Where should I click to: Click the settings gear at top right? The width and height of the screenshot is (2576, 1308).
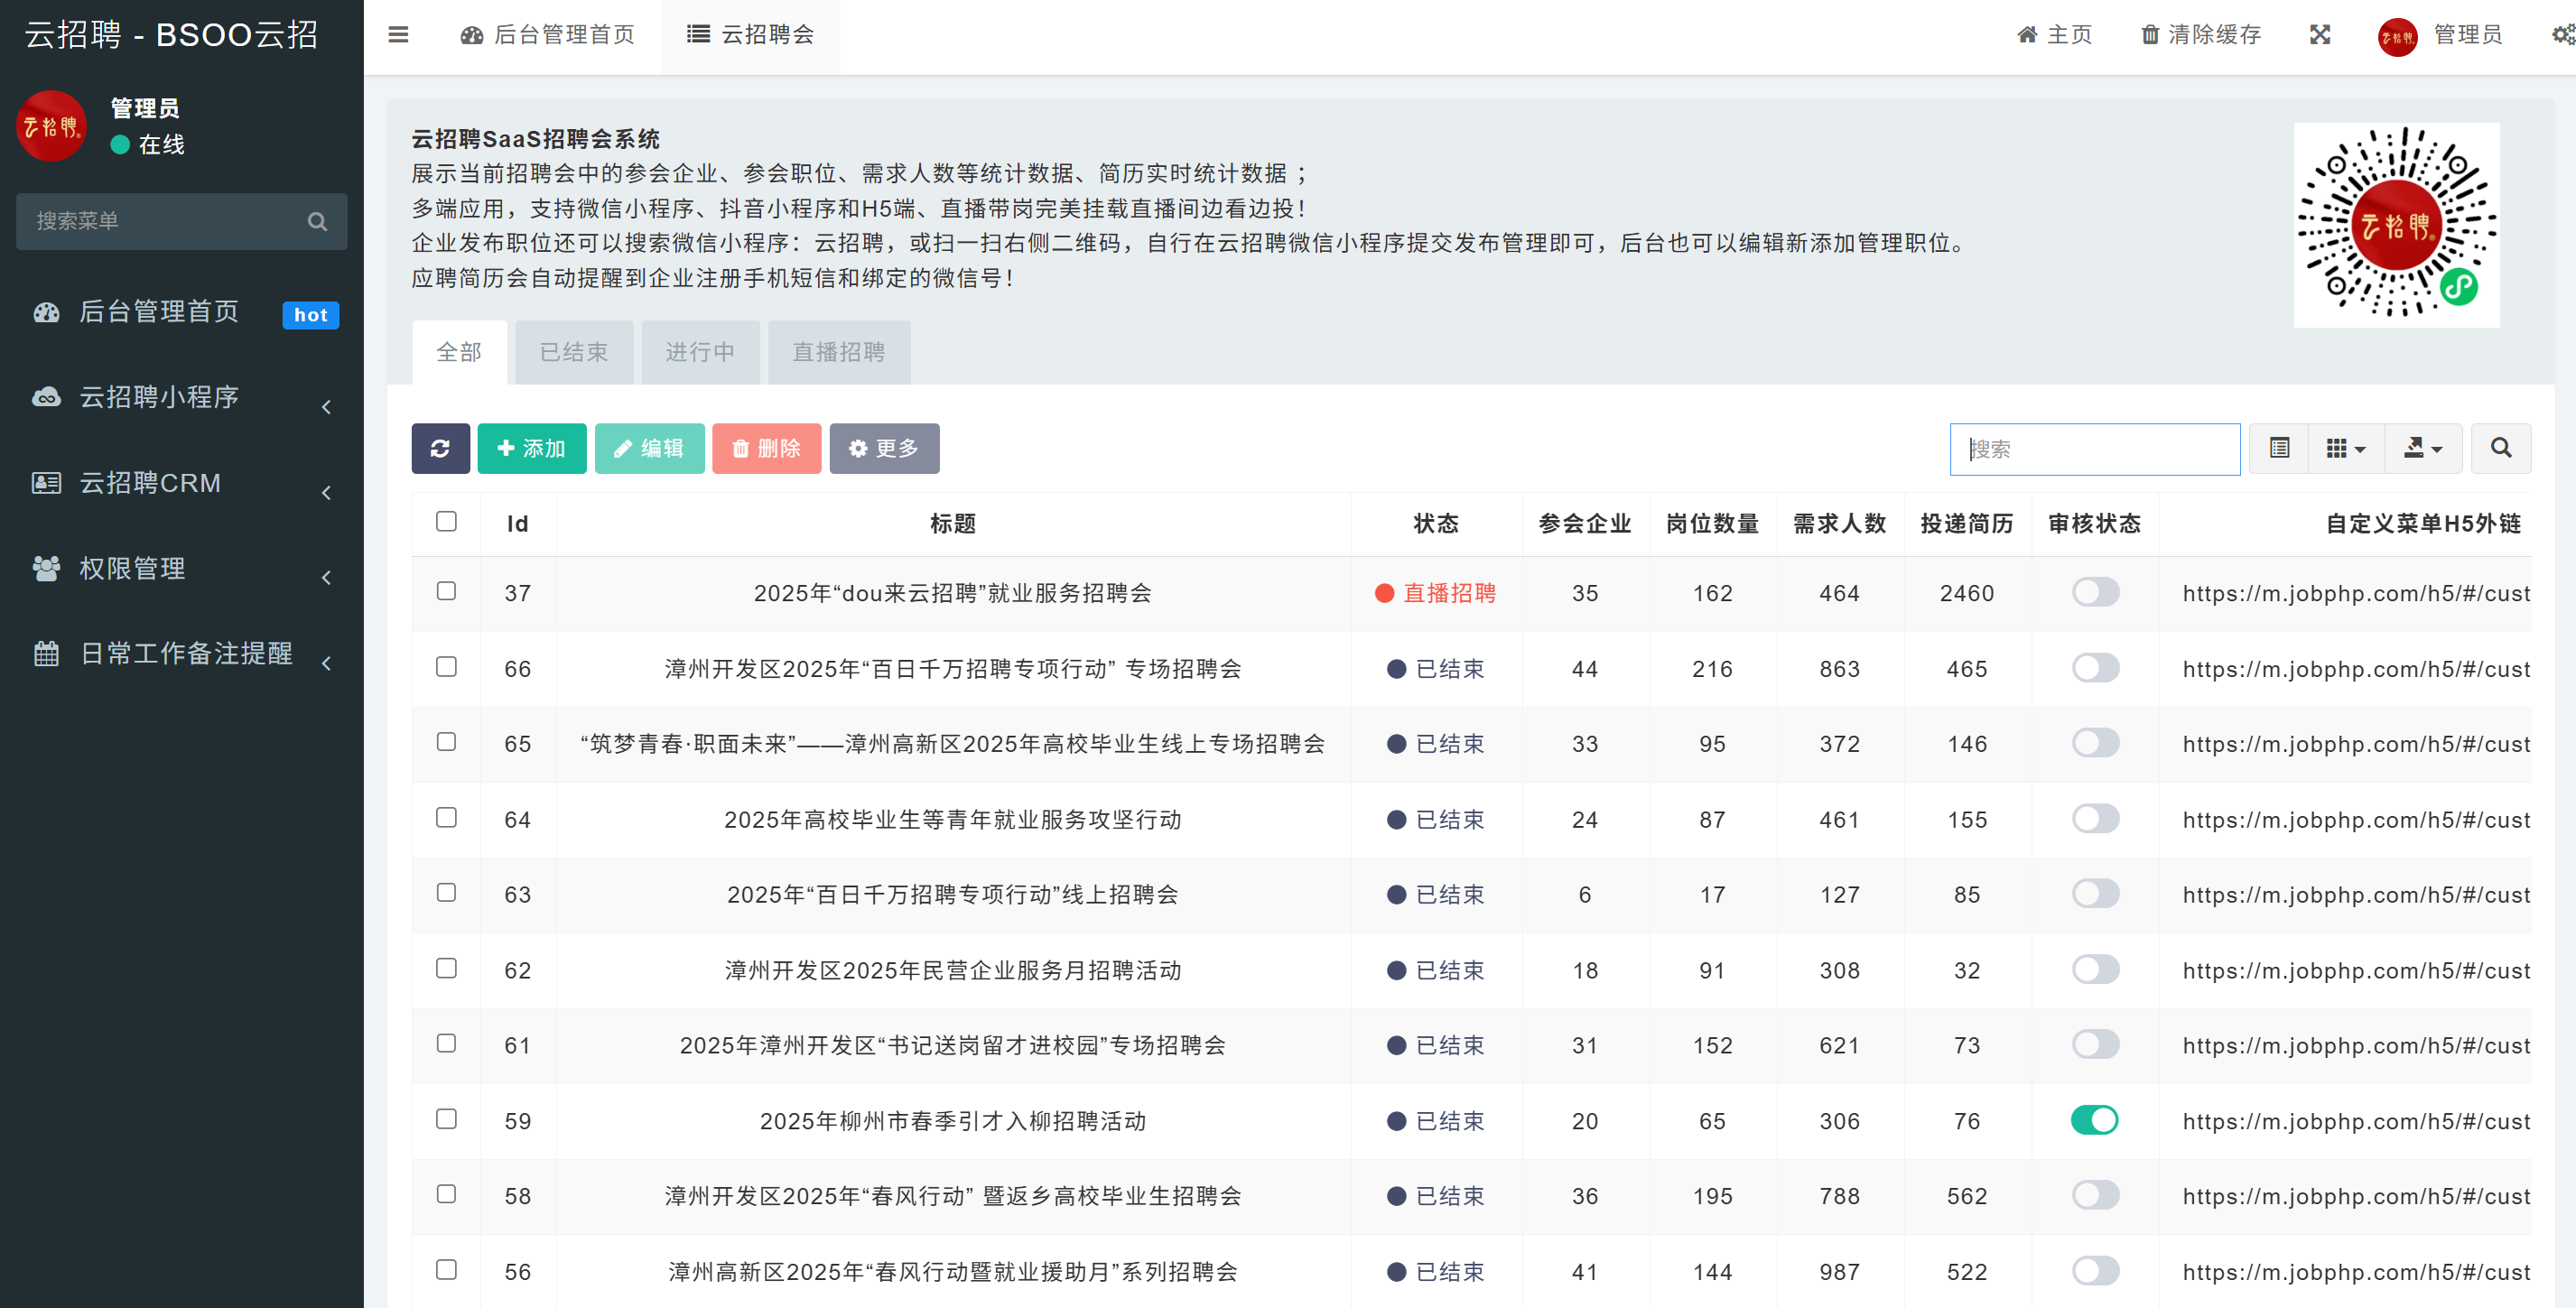2563,34
